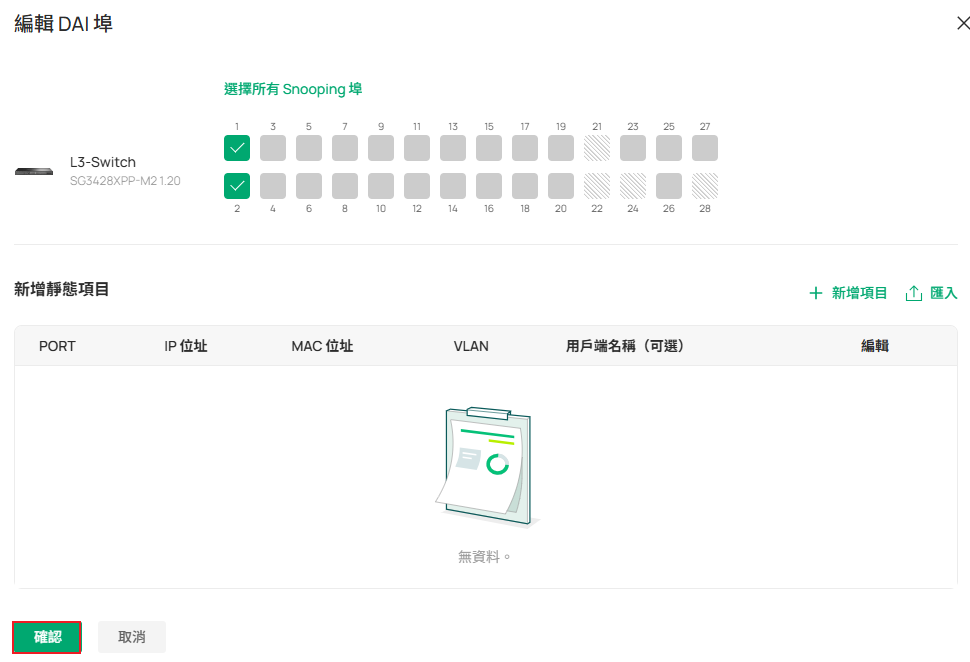The height and width of the screenshot is (662, 970).
Task: Click the hatched port 28 box
Action: coord(705,186)
